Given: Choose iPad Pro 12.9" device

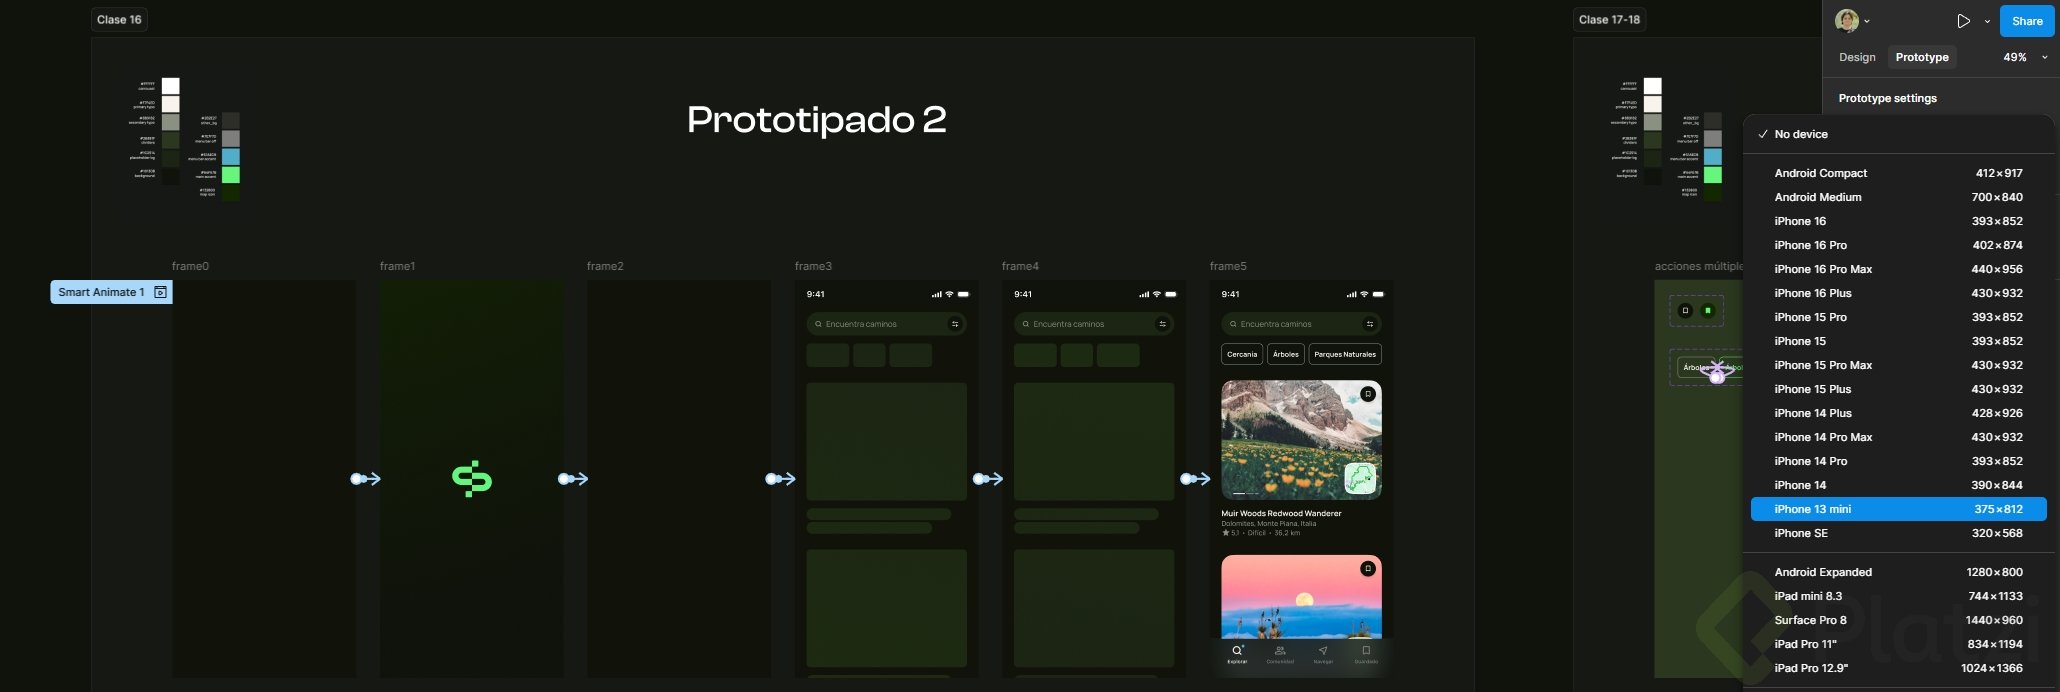Looking at the screenshot, I should 1898,668.
